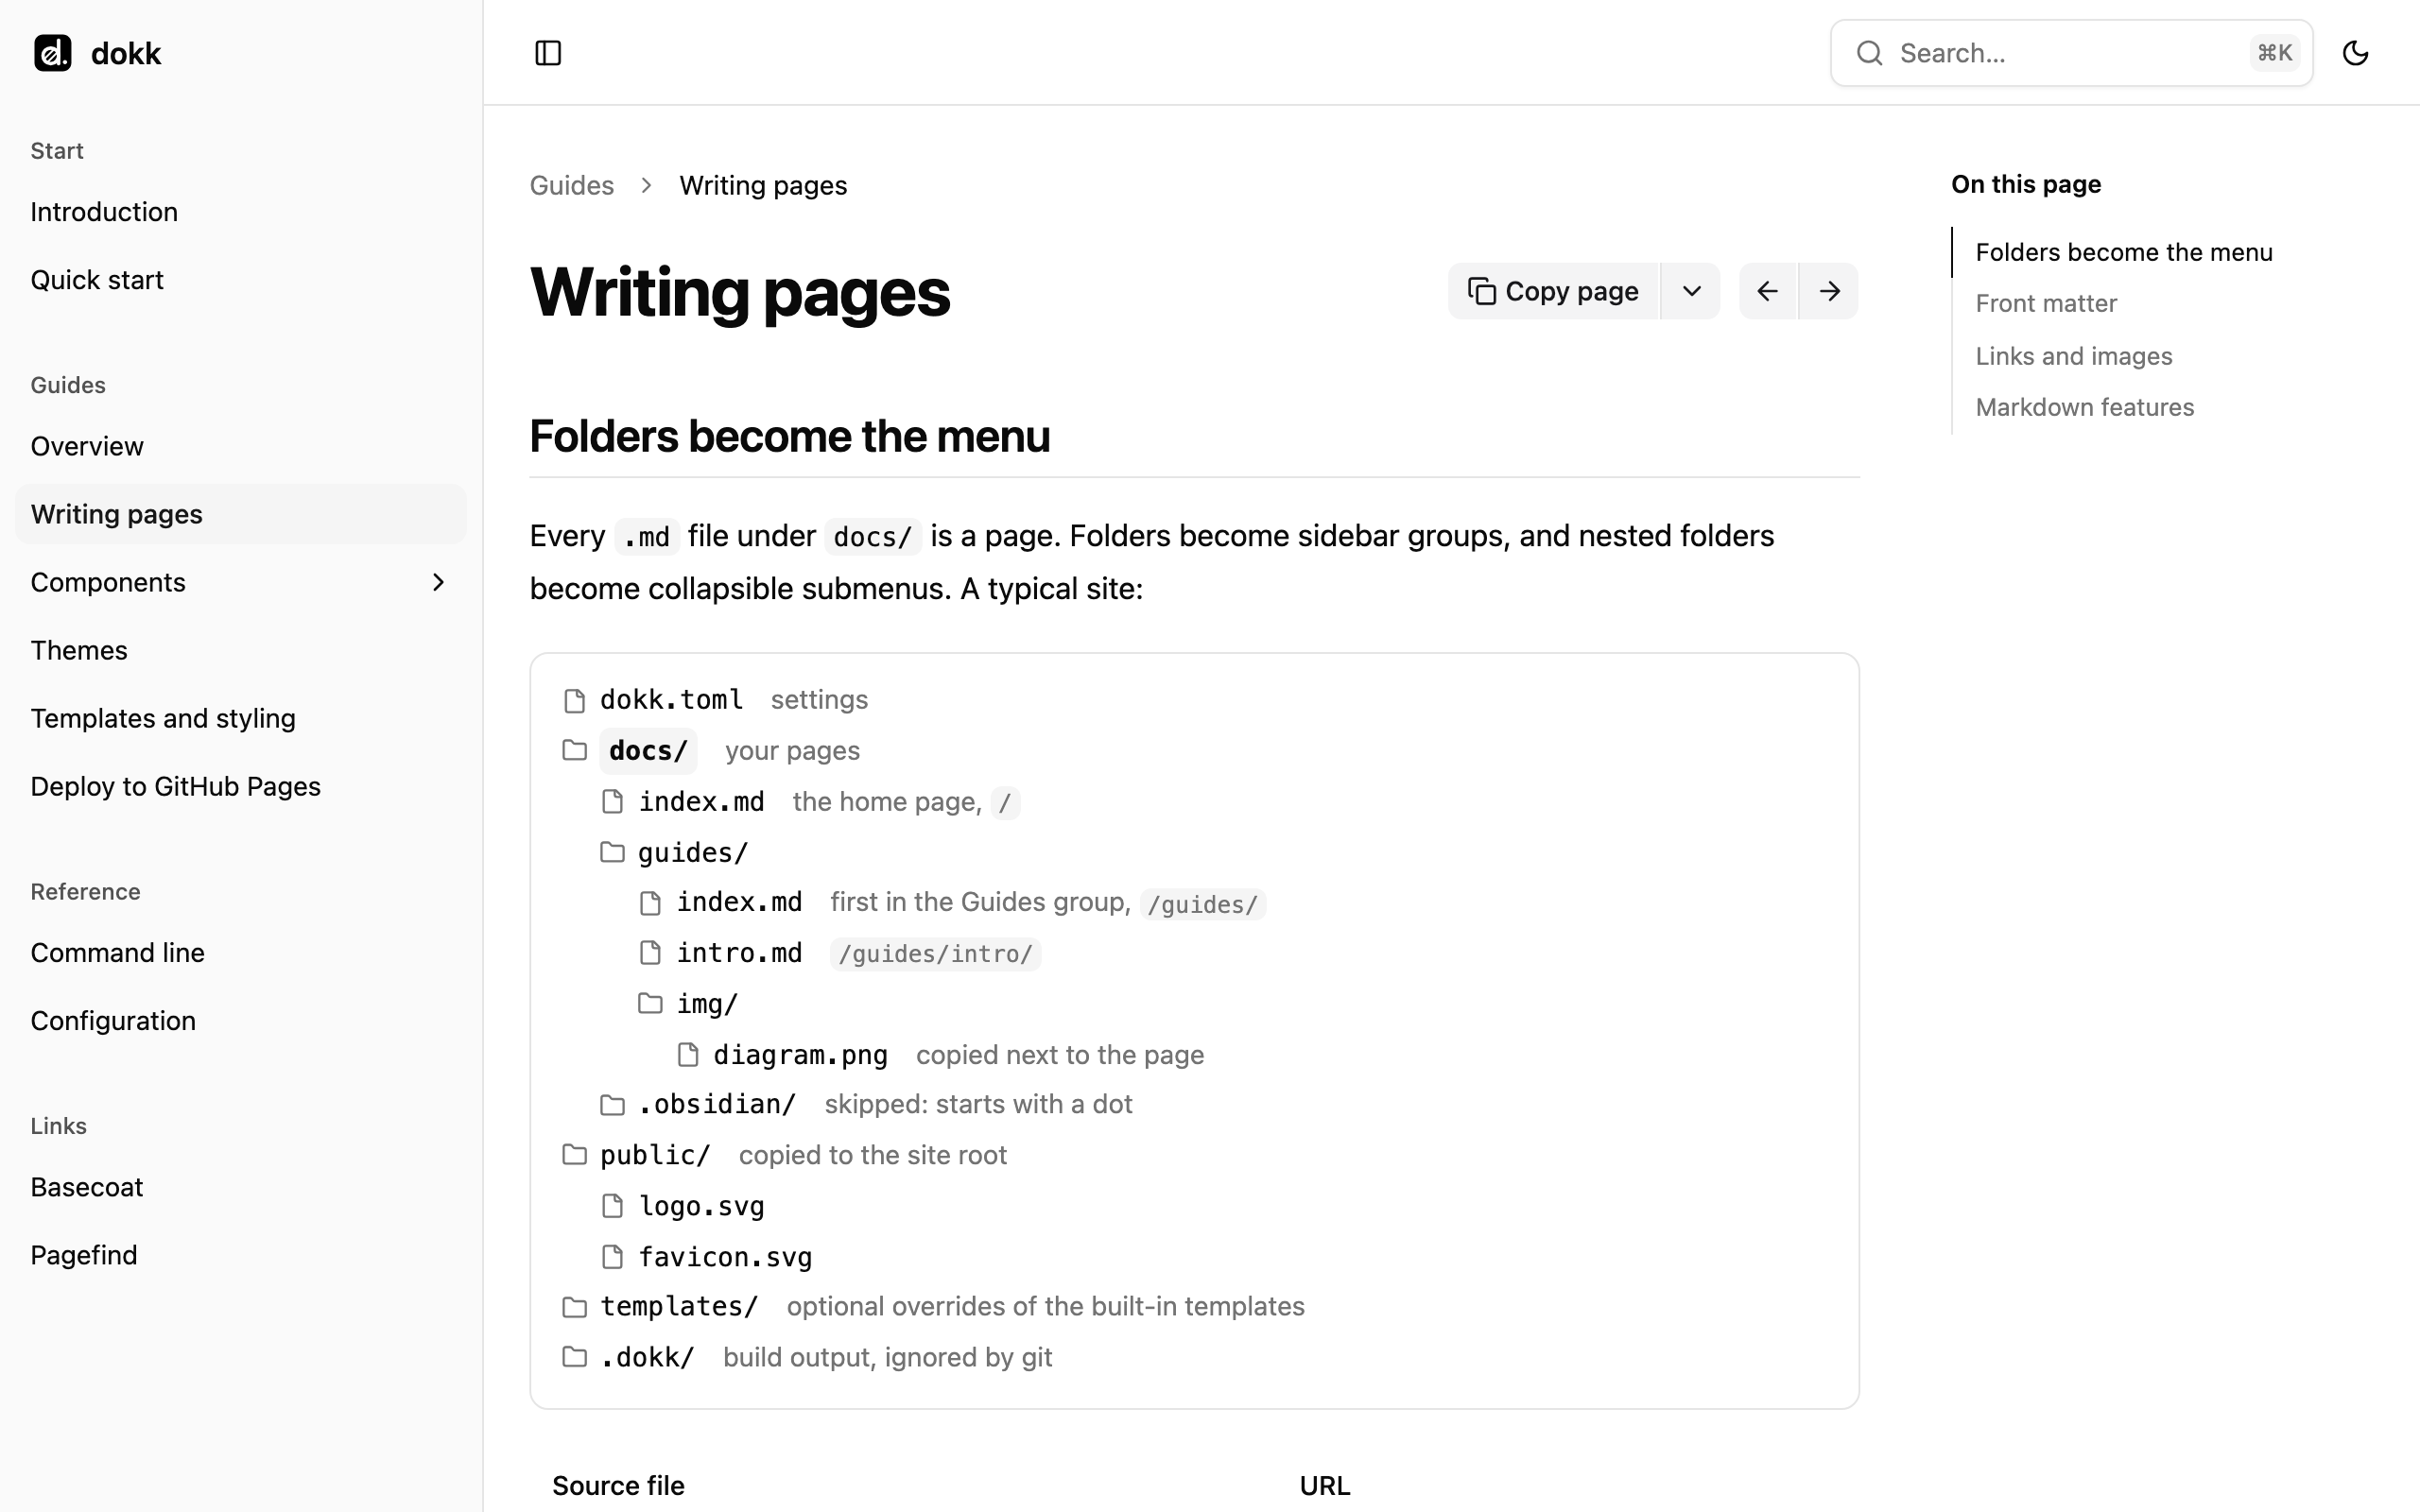Open the Copy page dropdown arrow
This screenshot has height=1512, width=2420.
point(1691,291)
